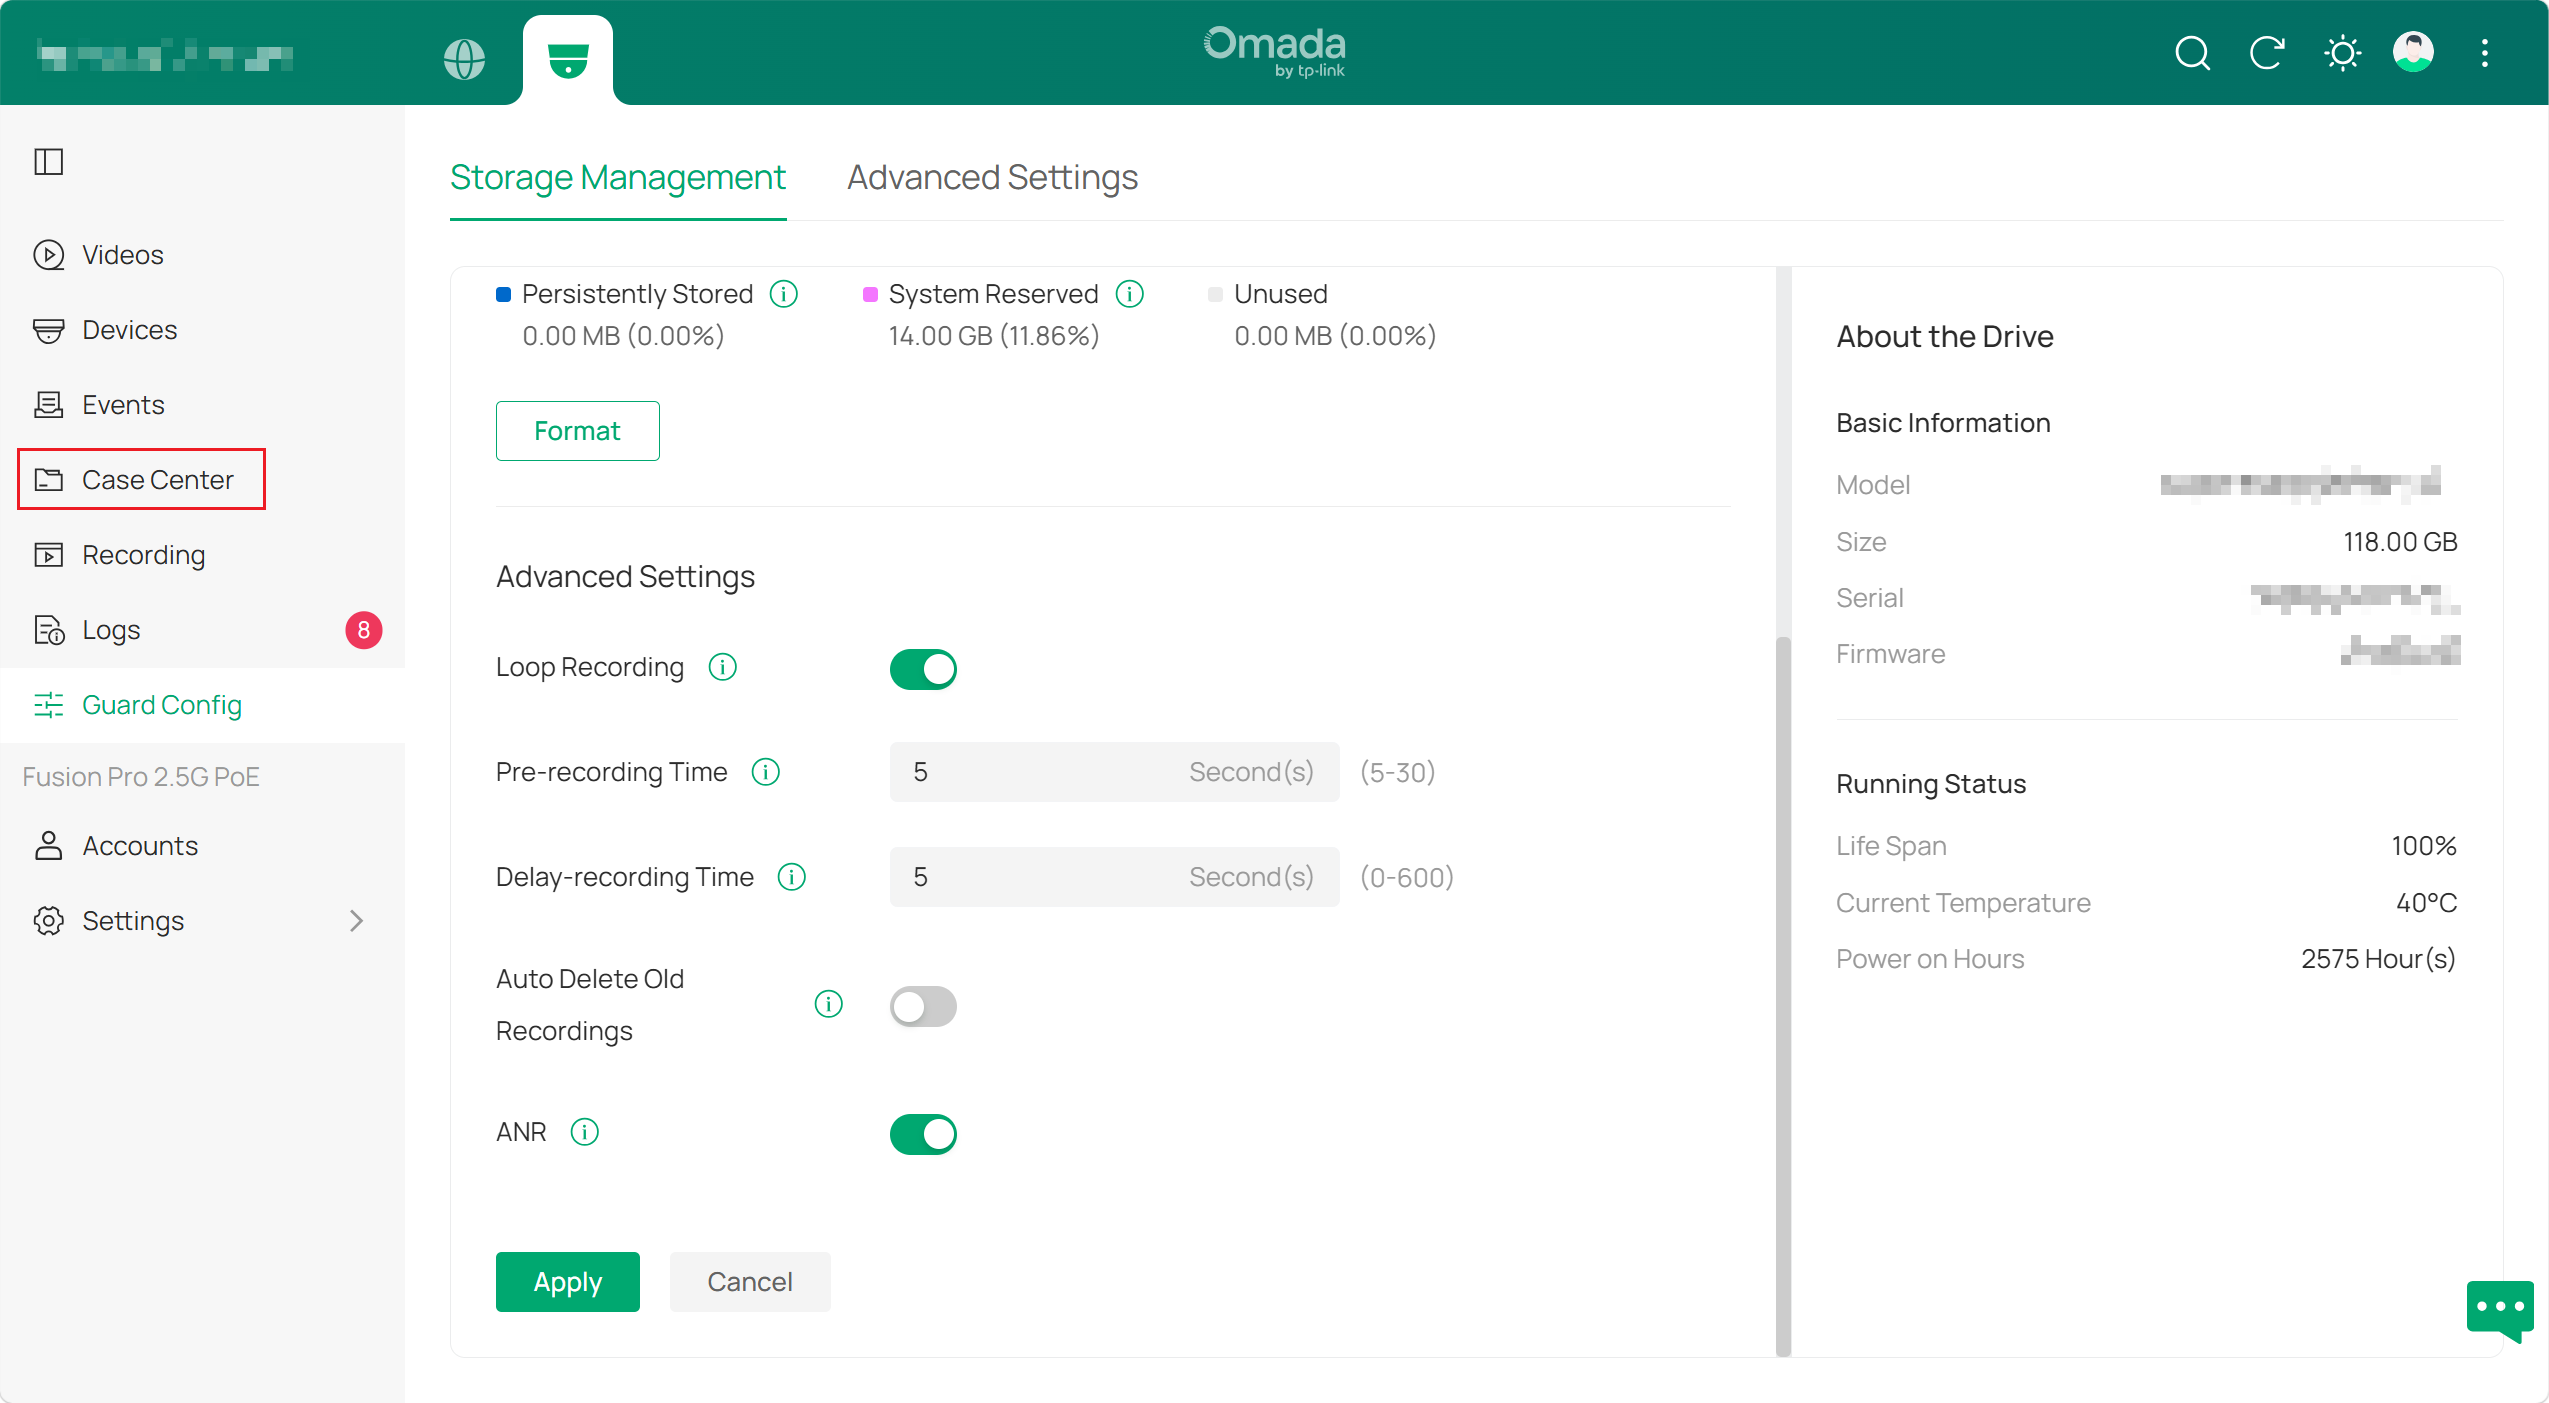2549x1403 pixels.
Task: Open the search icon in header
Action: coord(2192,53)
